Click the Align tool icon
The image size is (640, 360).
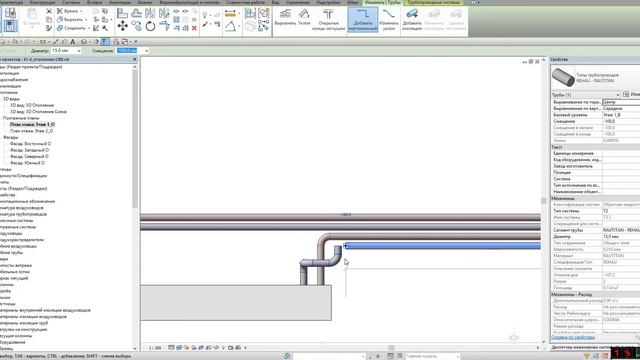[x=122, y=13]
